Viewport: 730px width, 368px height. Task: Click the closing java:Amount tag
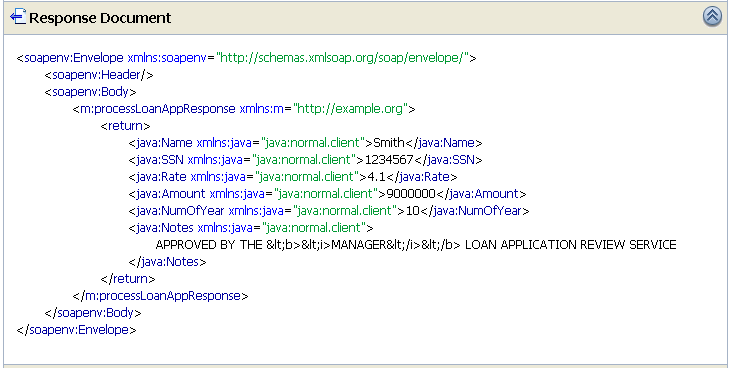pyautogui.click(x=481, y=194)
